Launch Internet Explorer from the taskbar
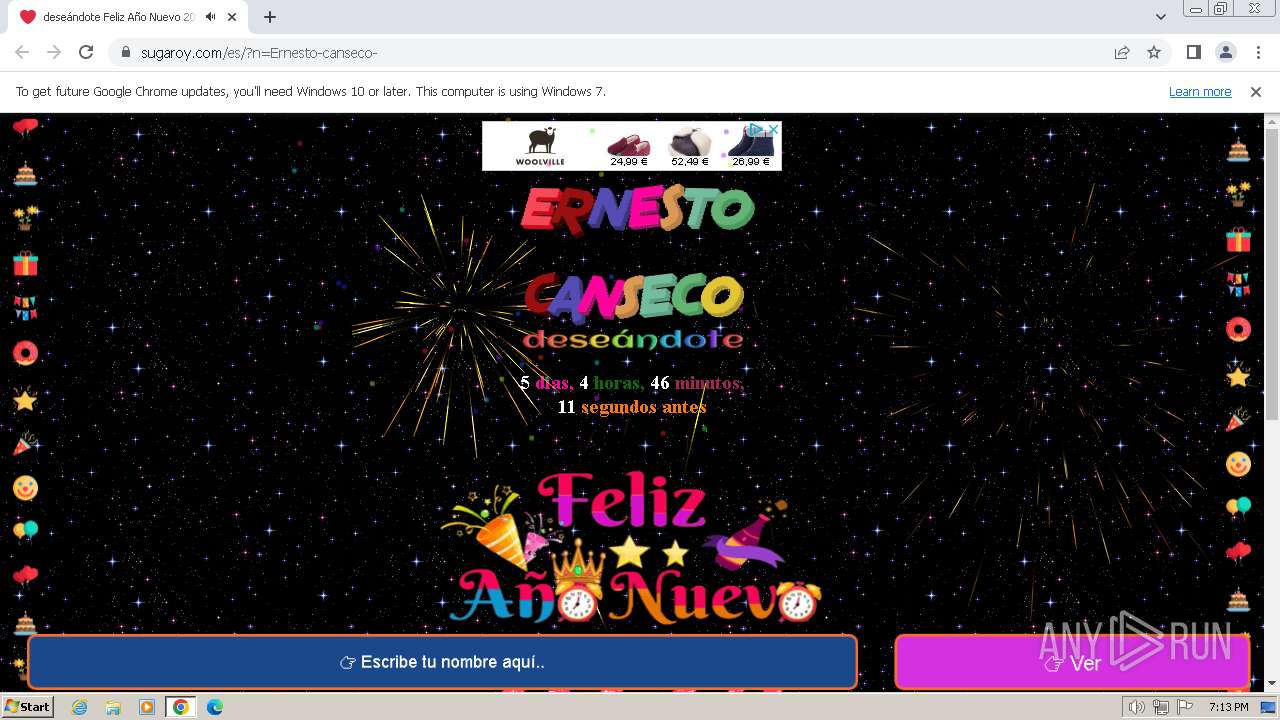 coord(79,707)
